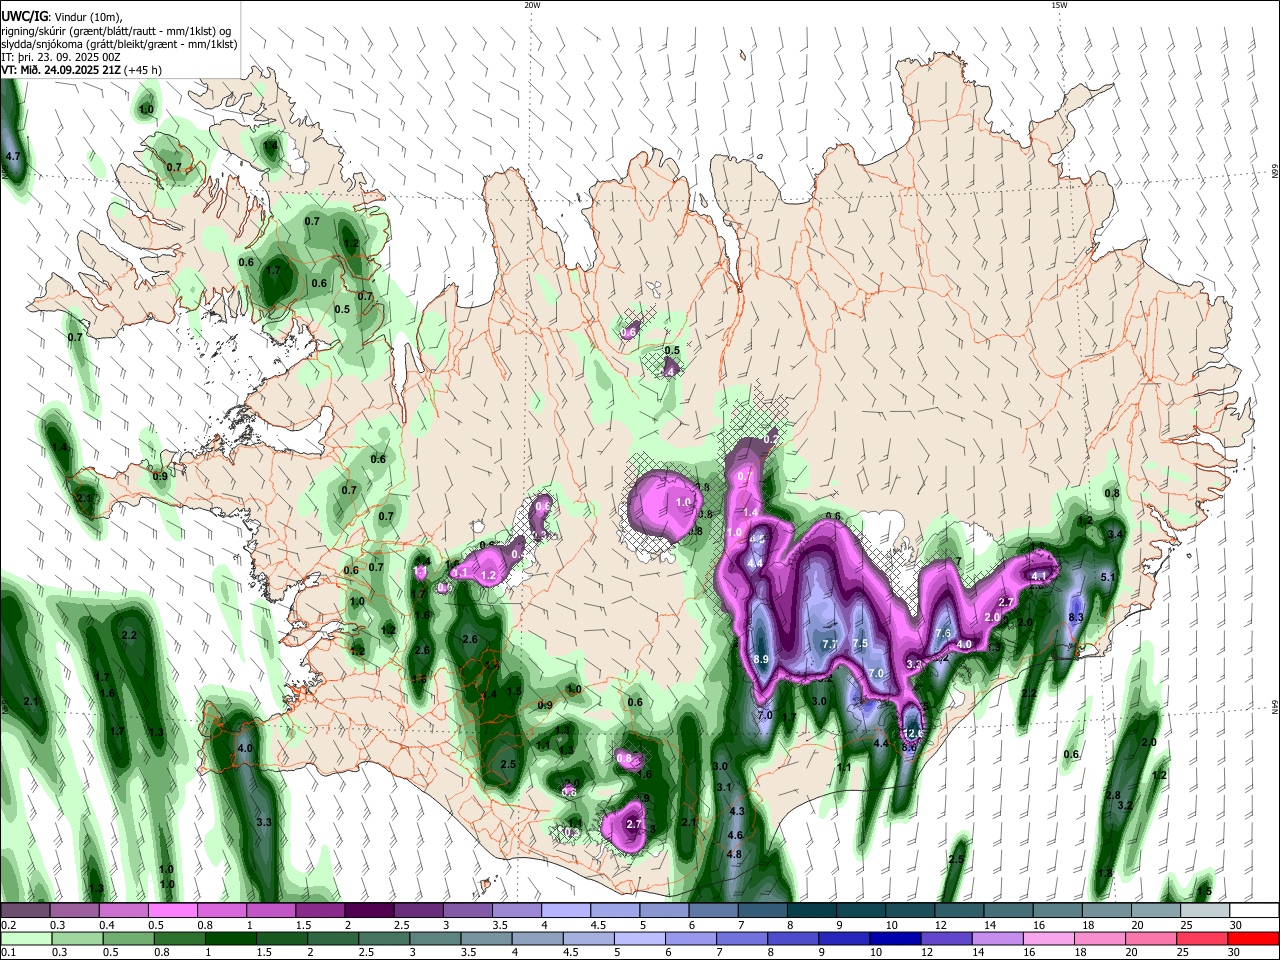Click the UWC/IG title text
The image size is (1280, 960).
coord(24,16)
